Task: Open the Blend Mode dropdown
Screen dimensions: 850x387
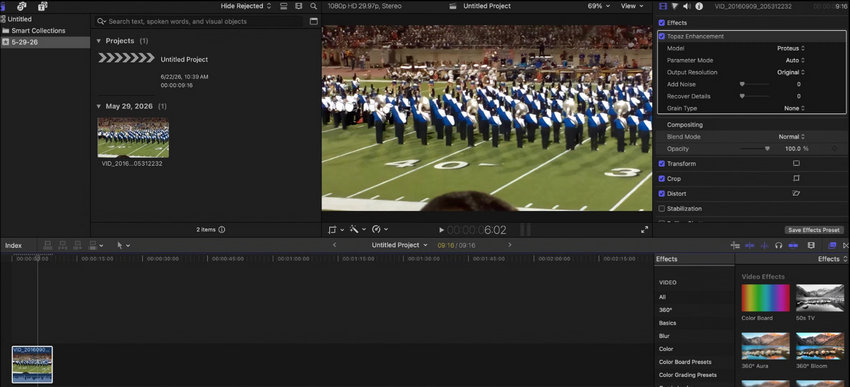Action: point(791,137)
